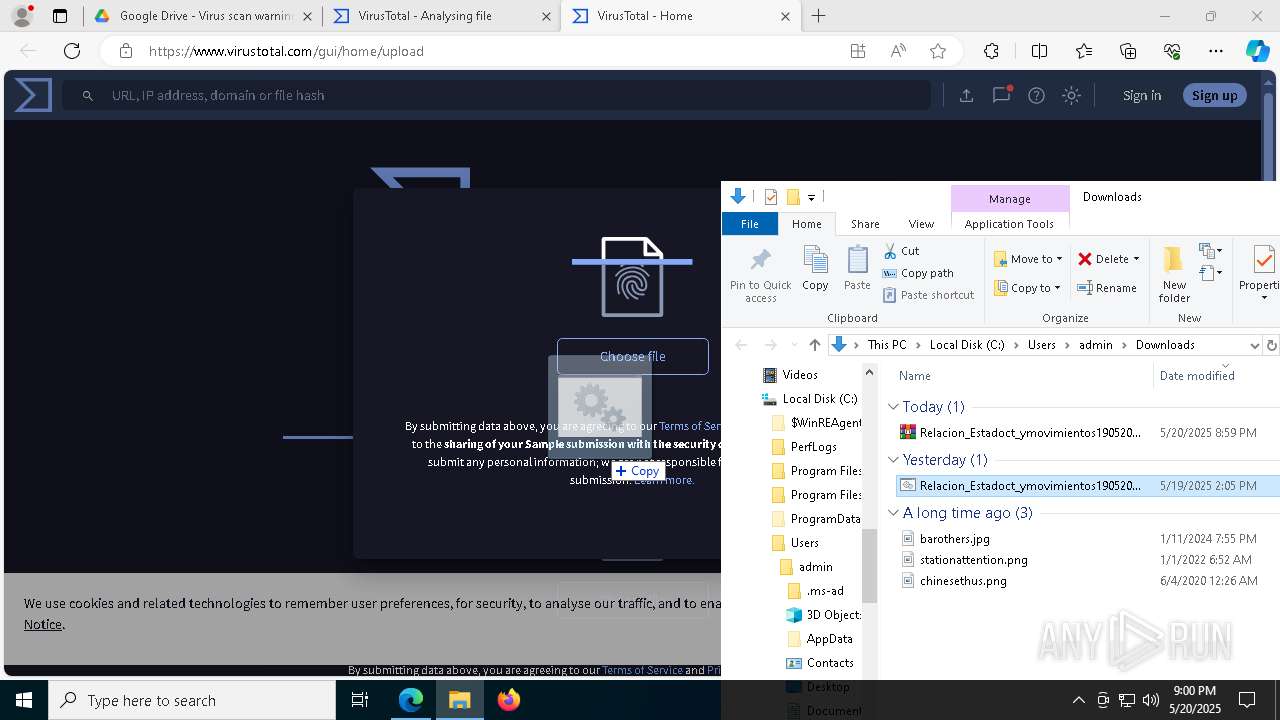Open the Tab actions menu icon

[x=60, y=16]
